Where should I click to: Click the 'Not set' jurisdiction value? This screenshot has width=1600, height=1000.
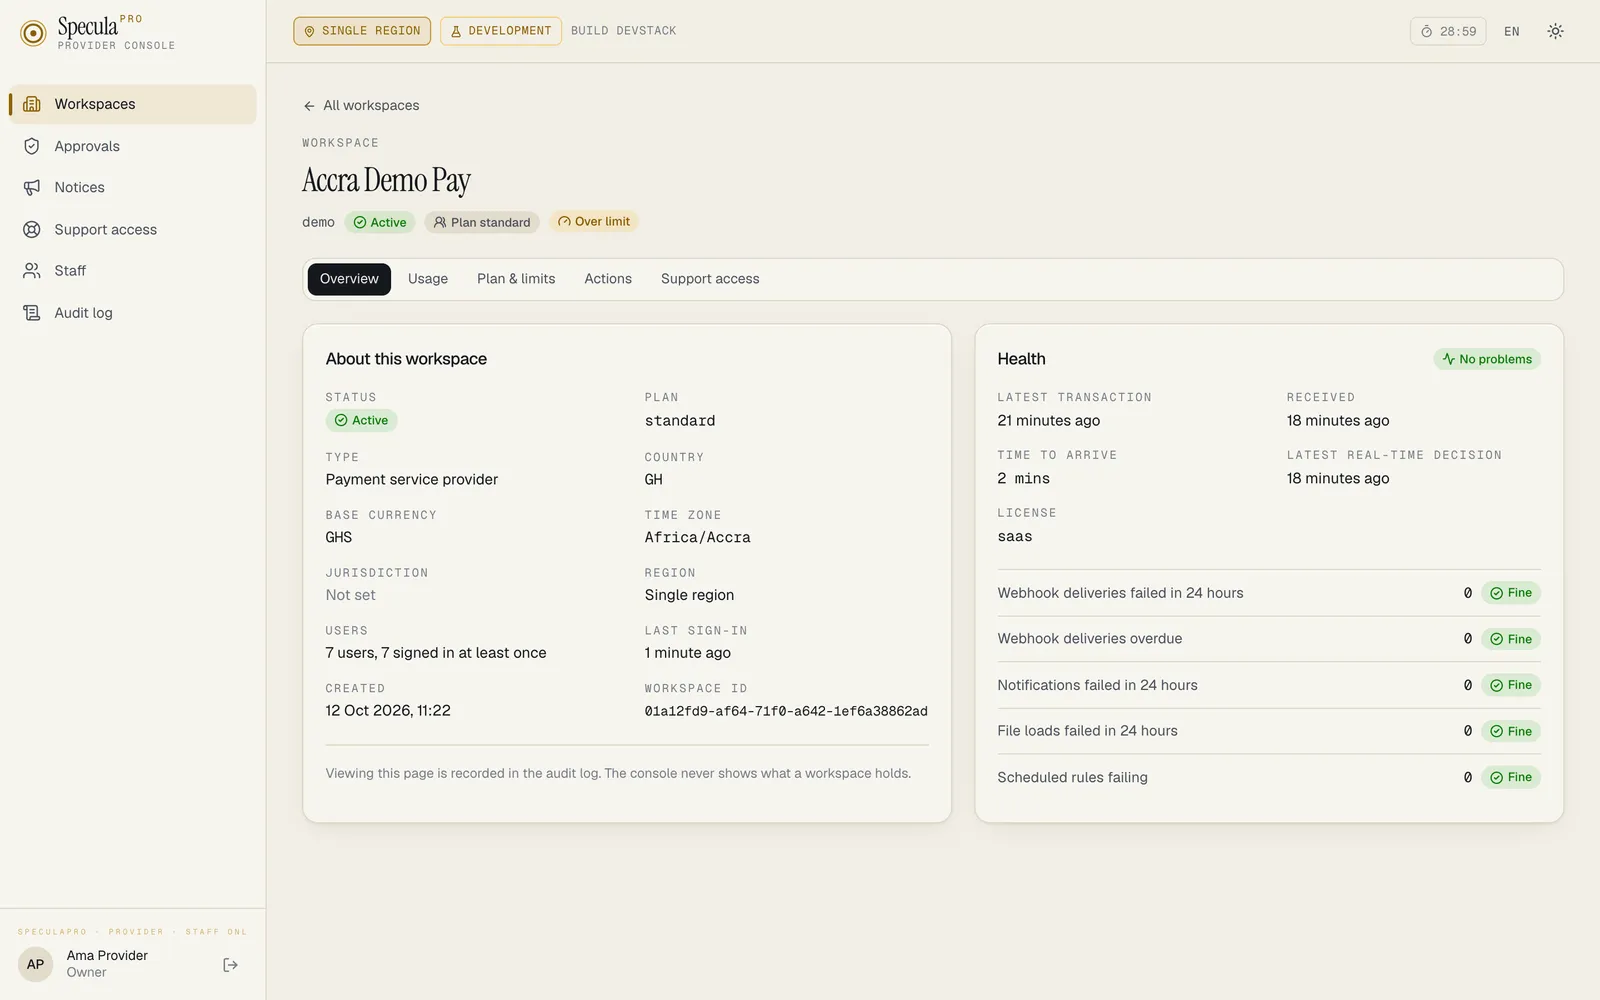[351, 595]
